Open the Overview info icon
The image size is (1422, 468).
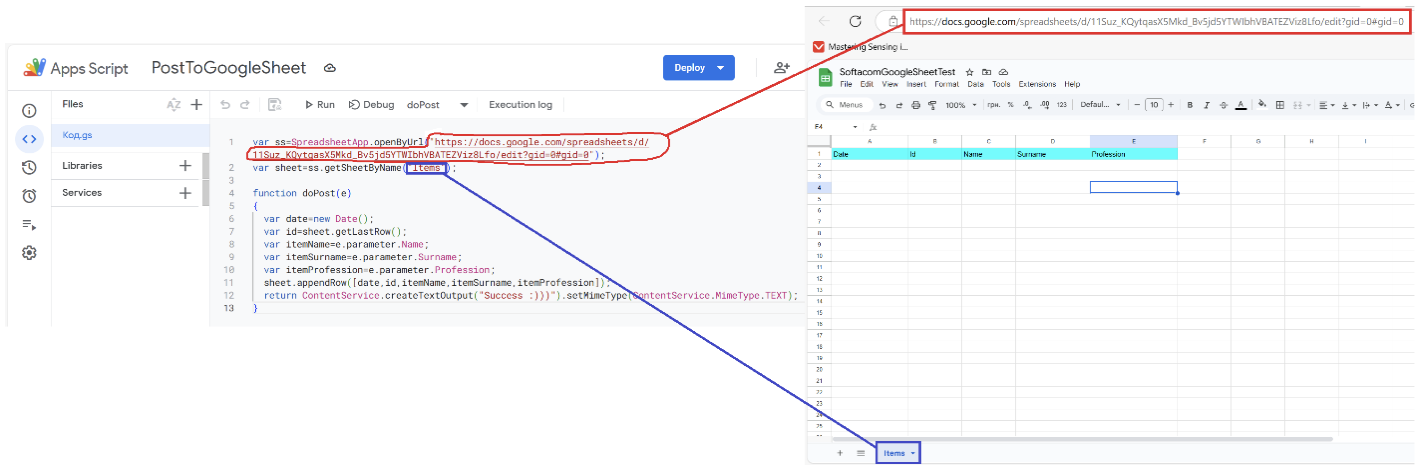pos(29,111)
